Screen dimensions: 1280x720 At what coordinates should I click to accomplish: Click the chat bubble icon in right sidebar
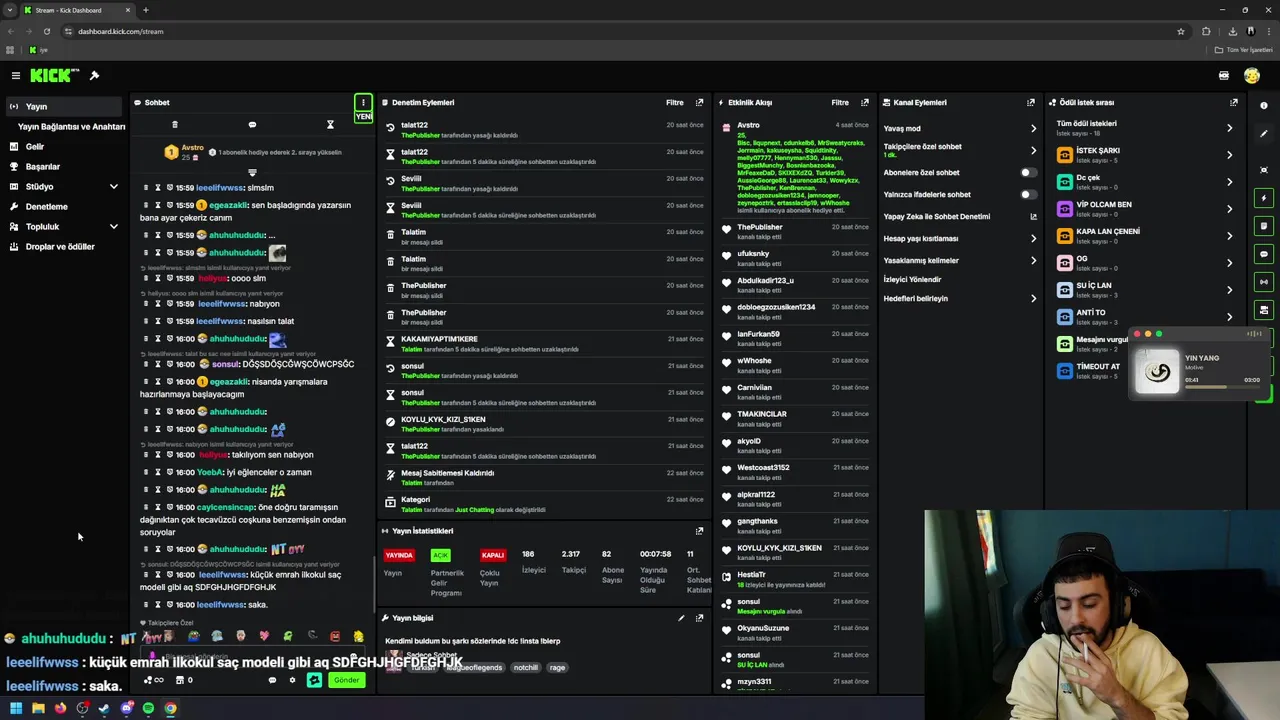[1264, 254]
